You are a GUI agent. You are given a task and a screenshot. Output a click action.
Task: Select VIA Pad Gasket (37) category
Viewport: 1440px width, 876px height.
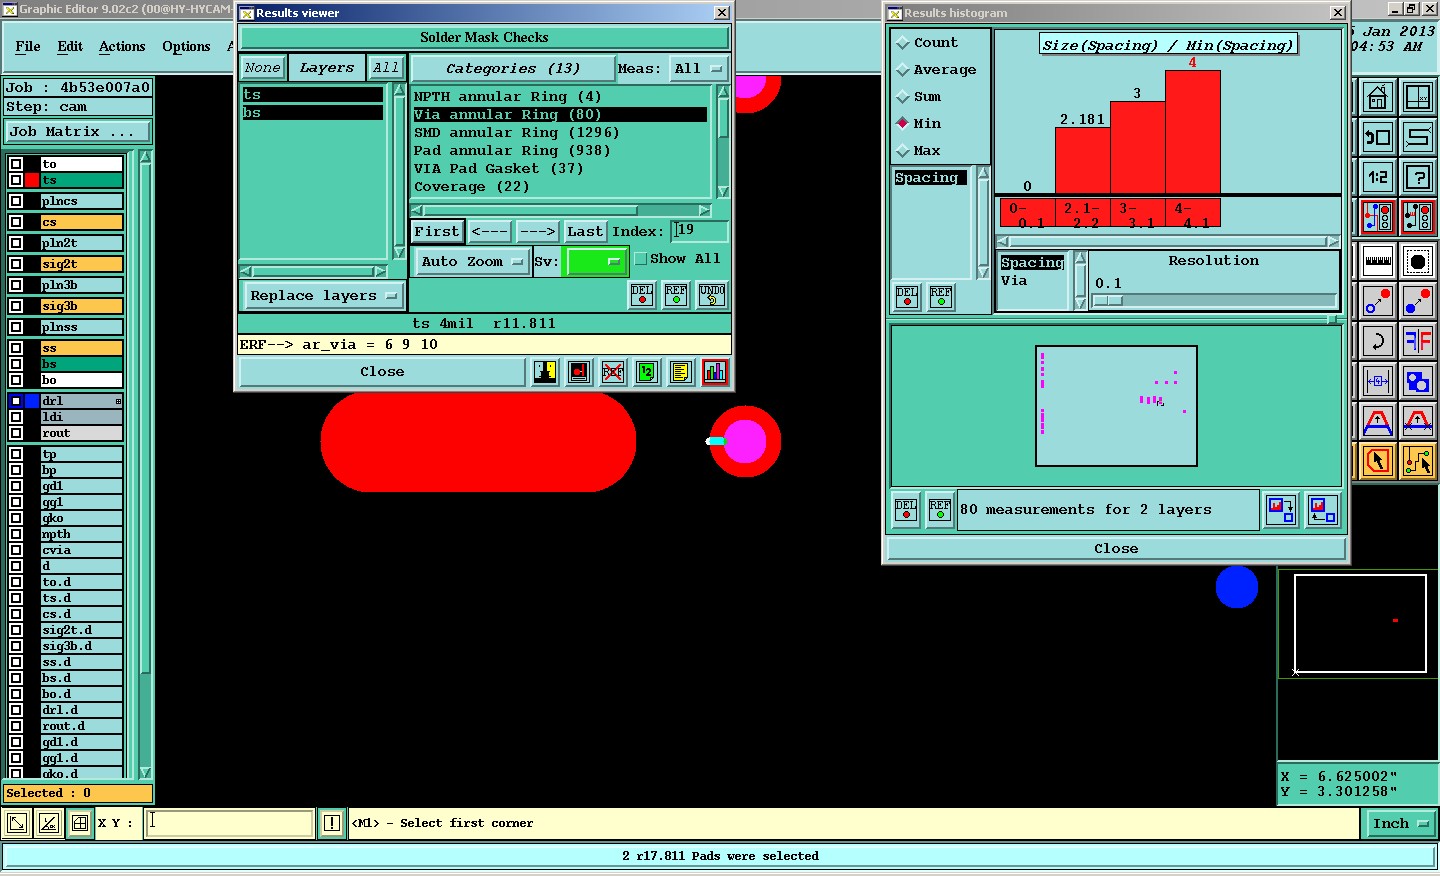click(498, 169)
